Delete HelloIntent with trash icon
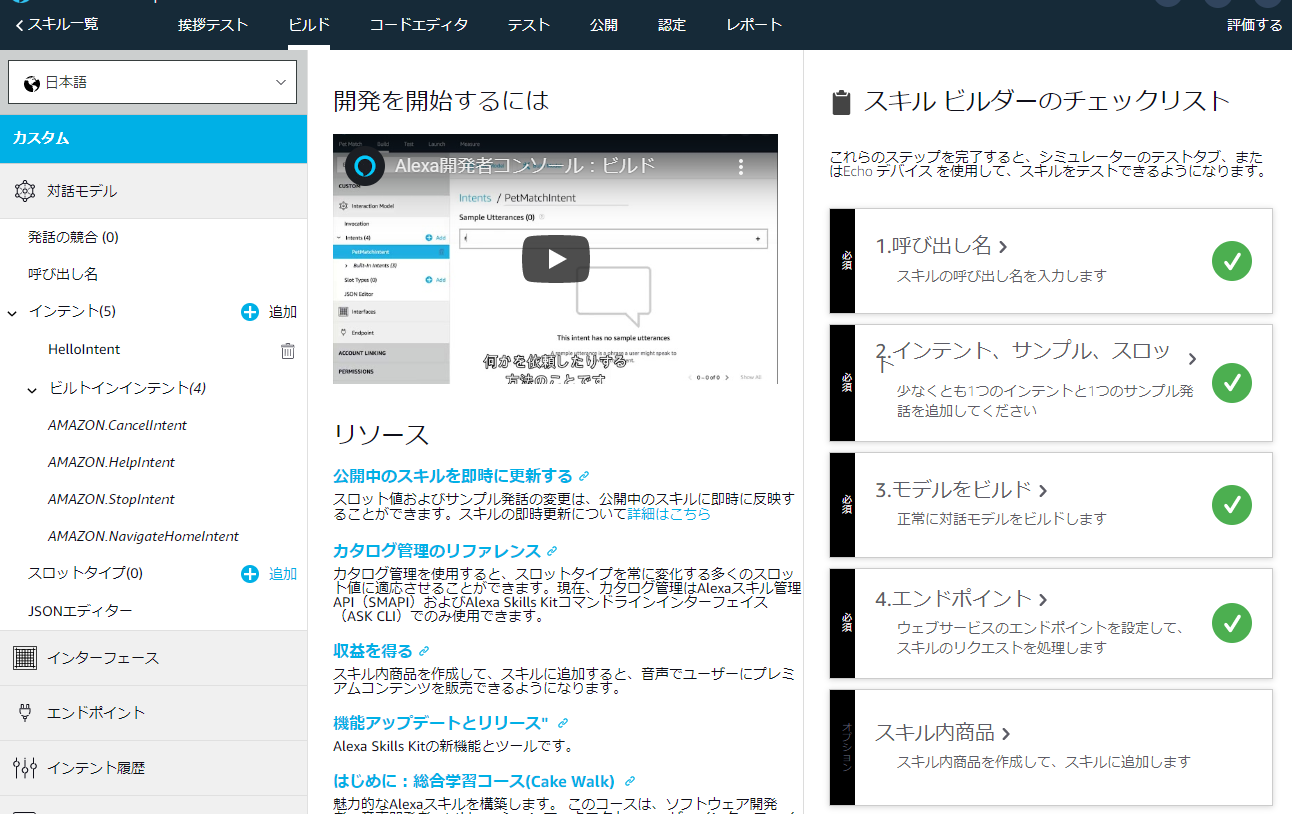 tap(288, 350)
